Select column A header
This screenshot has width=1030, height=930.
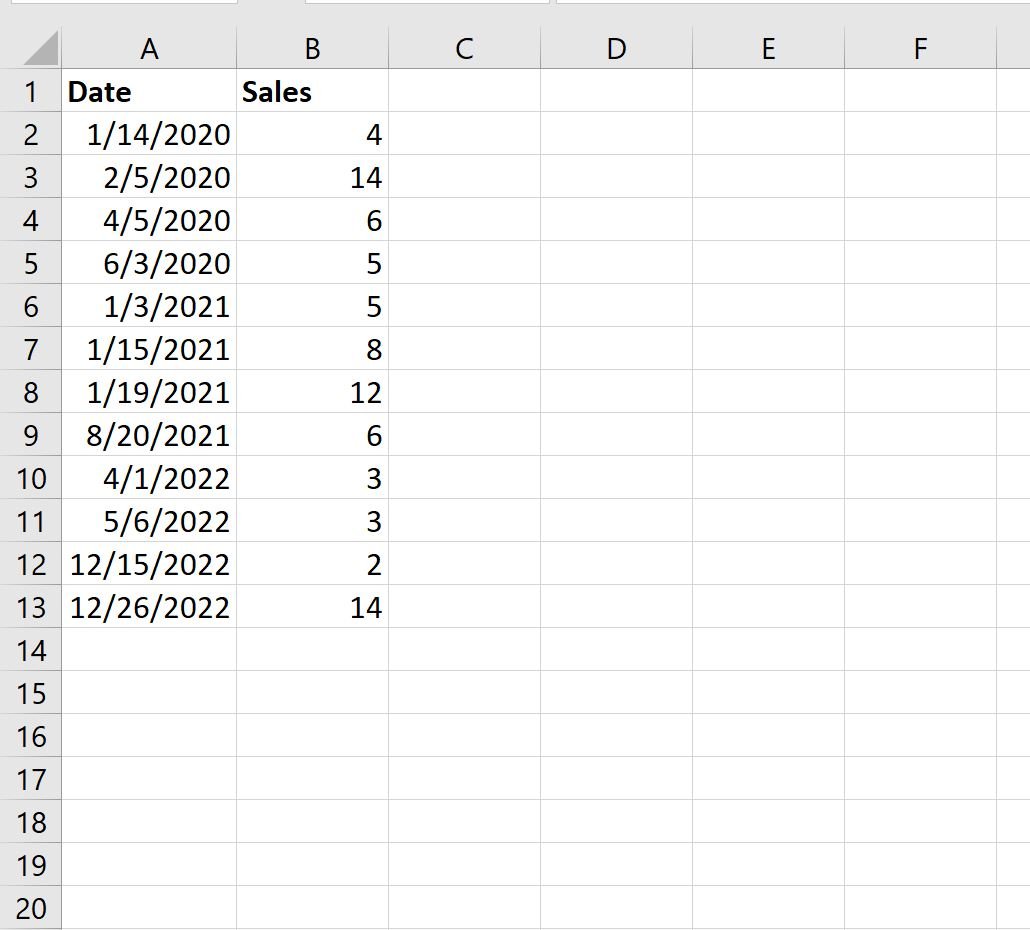point(149,49)
